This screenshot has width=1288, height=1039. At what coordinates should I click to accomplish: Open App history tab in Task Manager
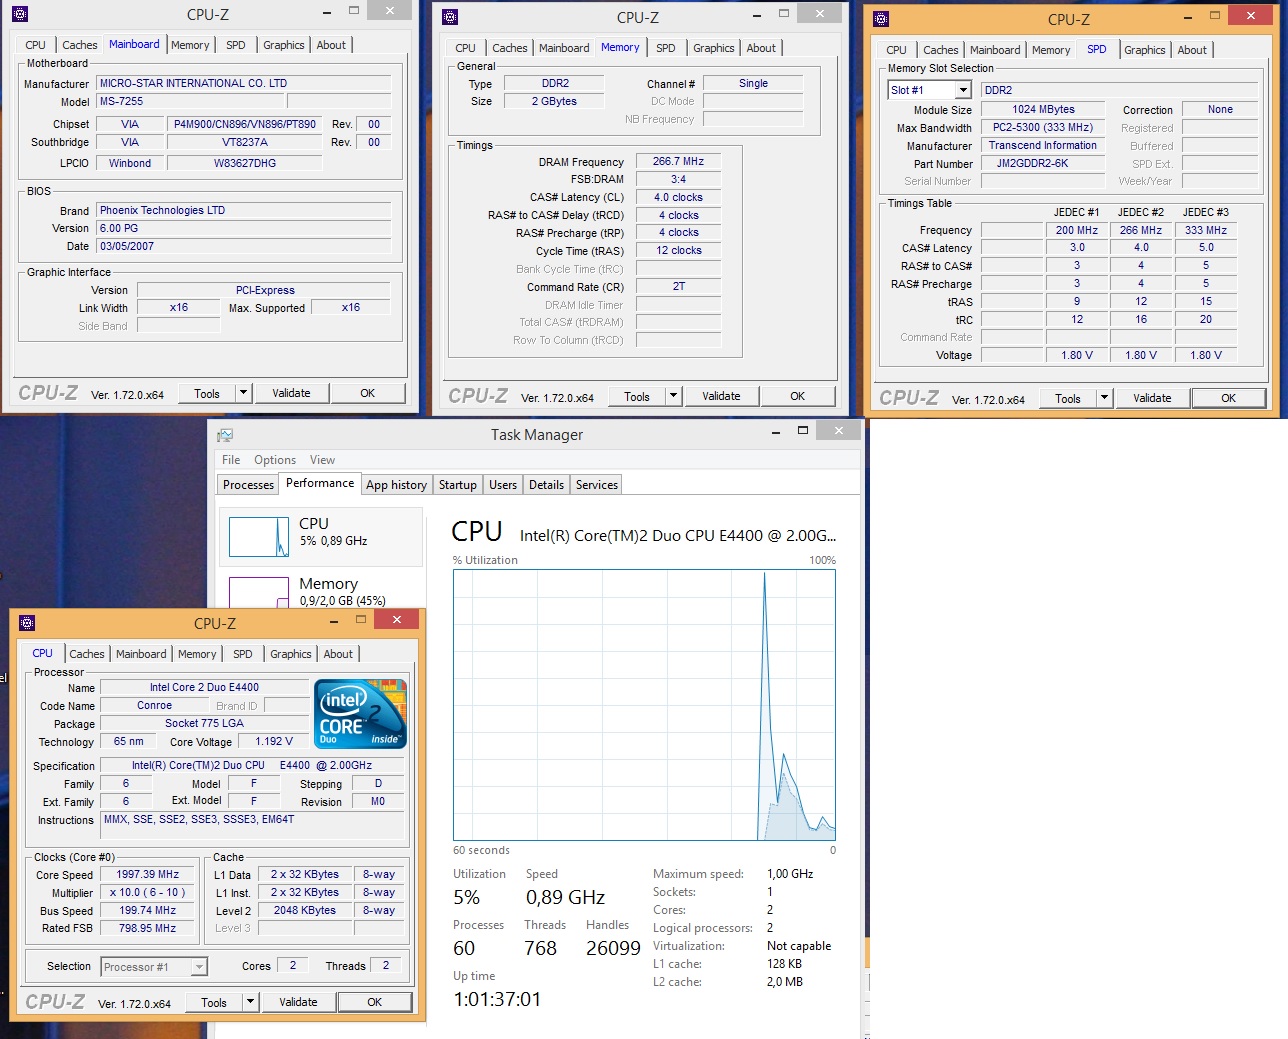pyautogui.click(x=396, y=485)
